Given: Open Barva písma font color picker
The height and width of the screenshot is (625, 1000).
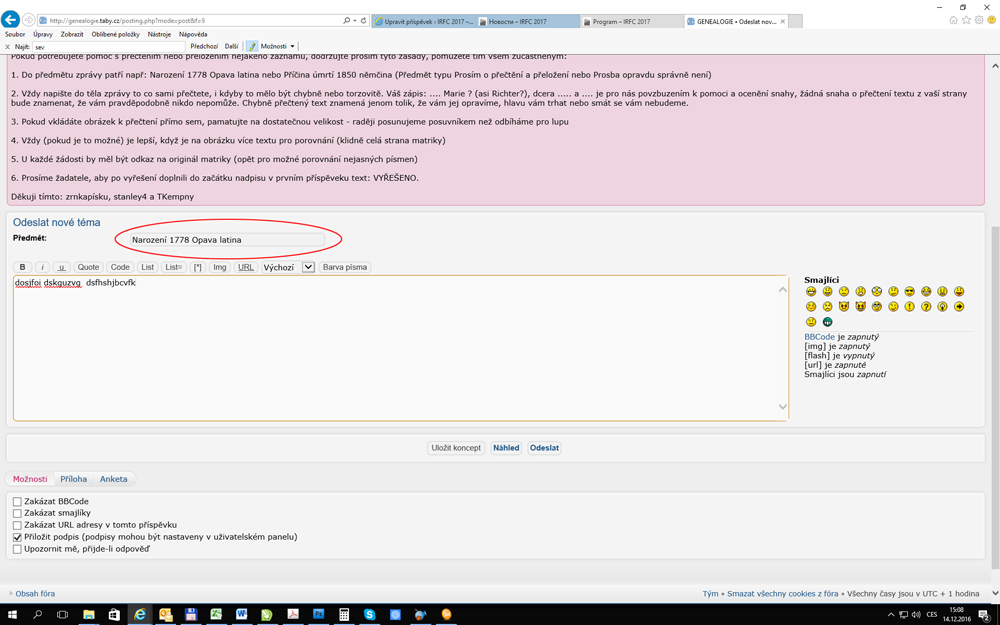Looking at the screenshot, I should [344, 267].
